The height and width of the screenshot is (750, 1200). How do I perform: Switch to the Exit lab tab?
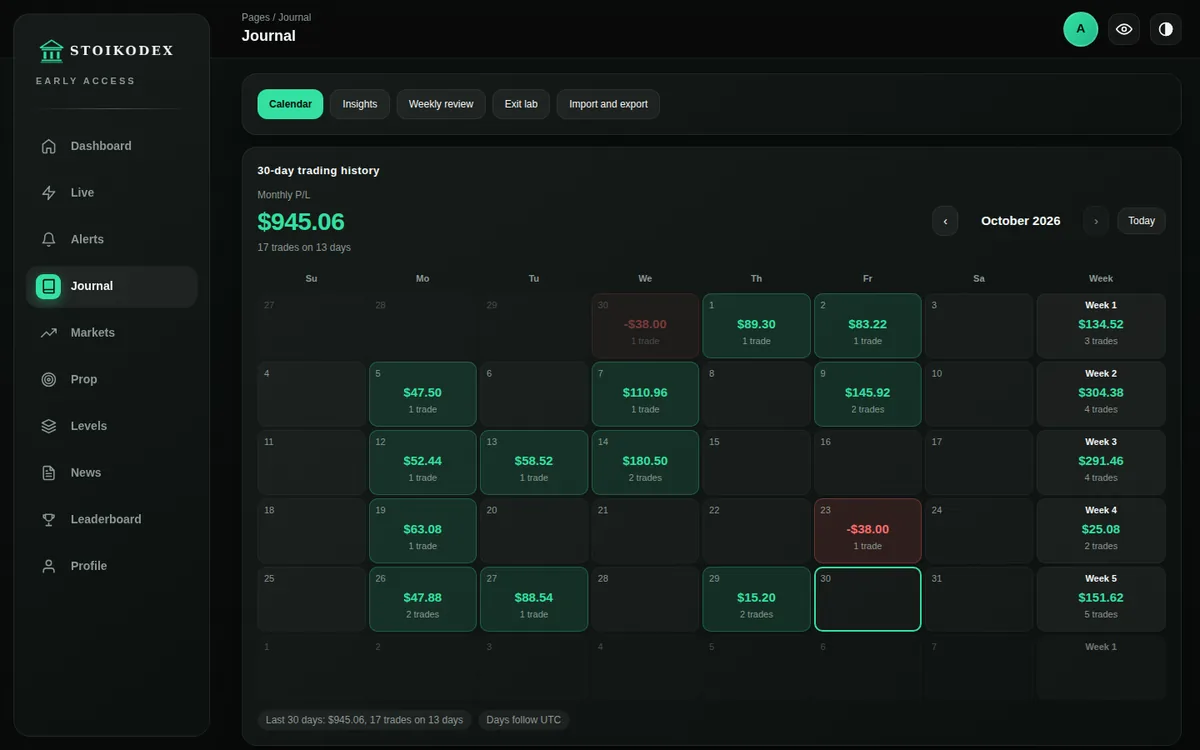(521, 104)
